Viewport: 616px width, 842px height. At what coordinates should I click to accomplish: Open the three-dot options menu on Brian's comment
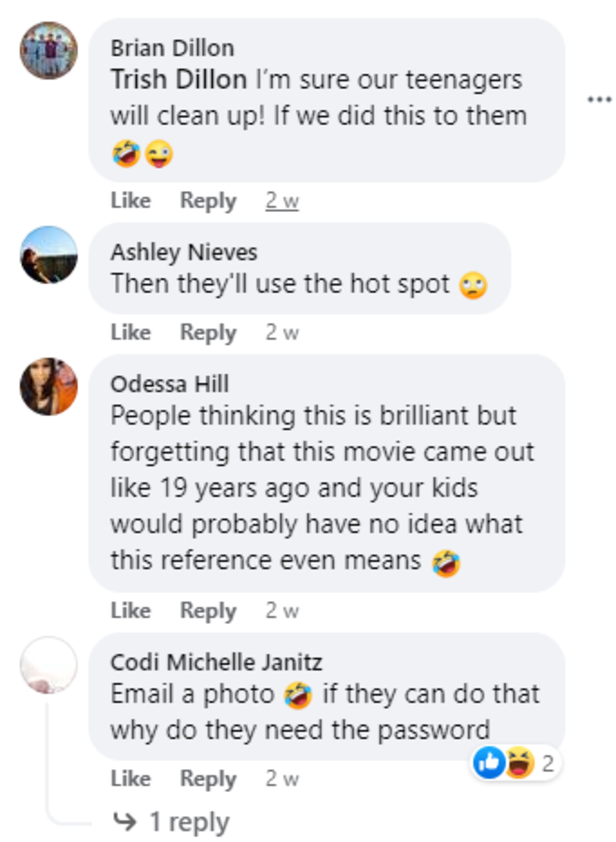pos(601,99)
